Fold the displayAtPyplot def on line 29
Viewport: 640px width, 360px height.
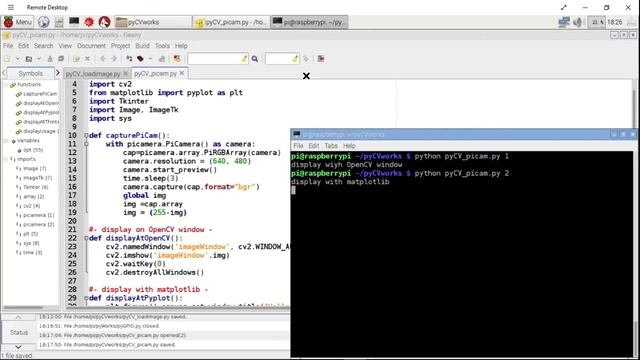click(x=86, y=298)
